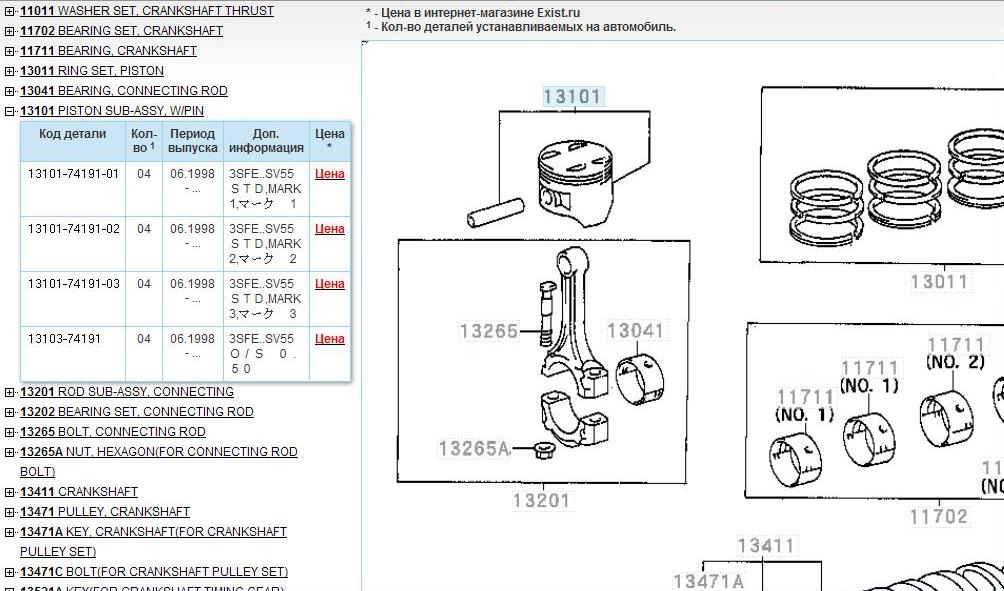Screen dimensions: 1004x591
Task: Open 13041 BEARING, CONNECTING ROD entry
Action: (123, 91)
